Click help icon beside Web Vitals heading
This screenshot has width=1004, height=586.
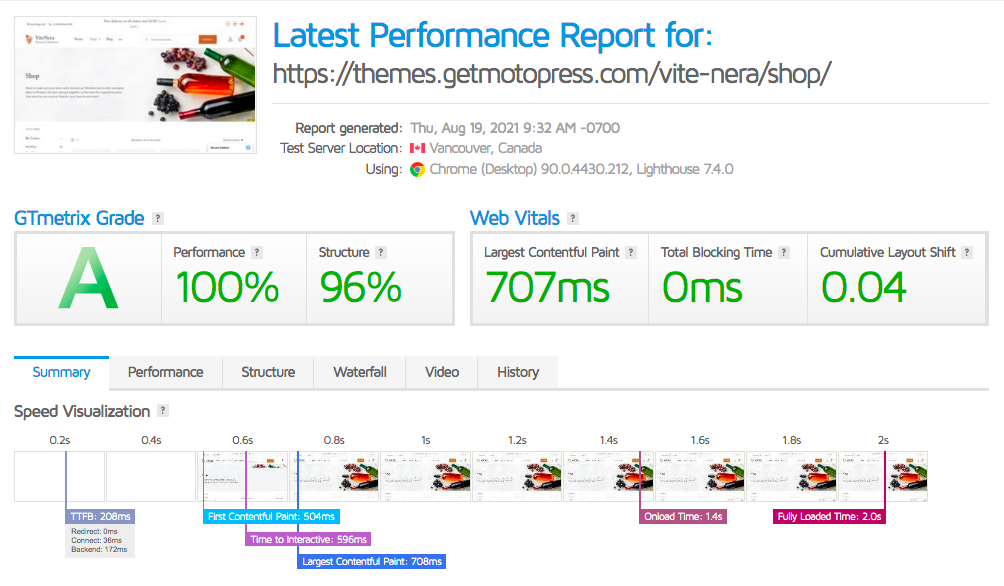pyautogui.click(x=572, y=219)
